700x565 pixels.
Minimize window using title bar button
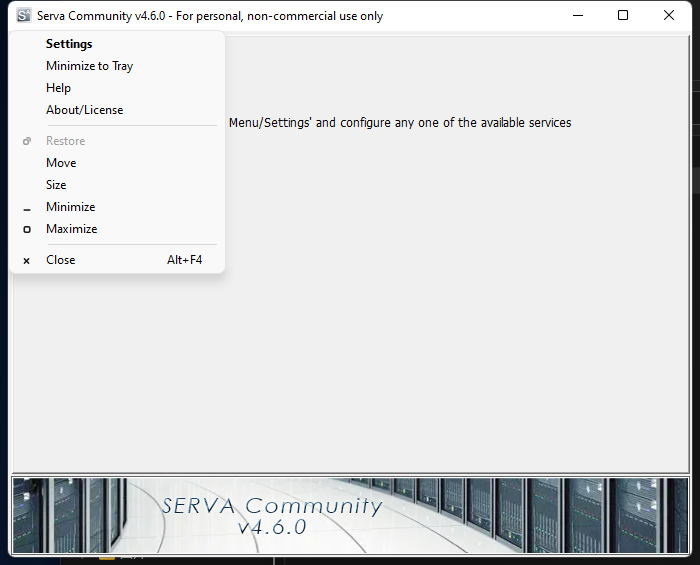(x=577, y=16)
